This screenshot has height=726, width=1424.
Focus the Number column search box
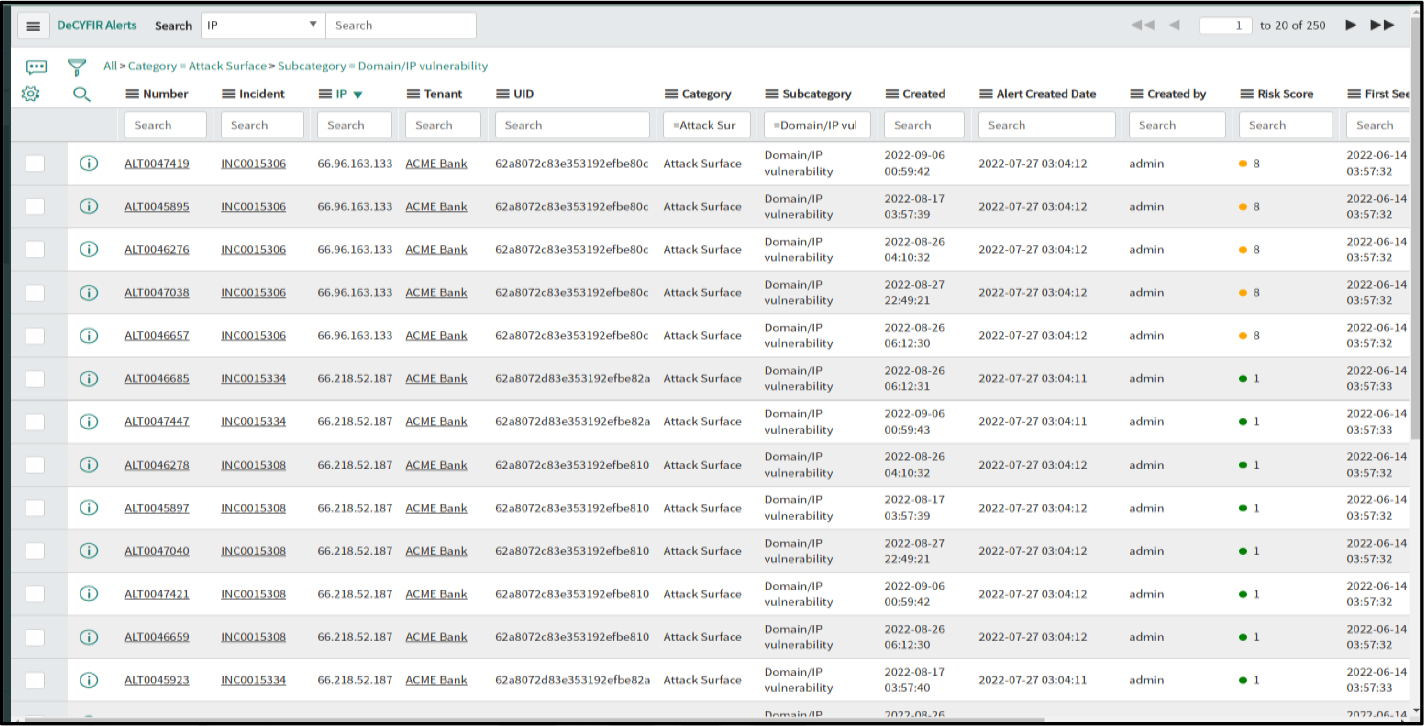(165, 125)
